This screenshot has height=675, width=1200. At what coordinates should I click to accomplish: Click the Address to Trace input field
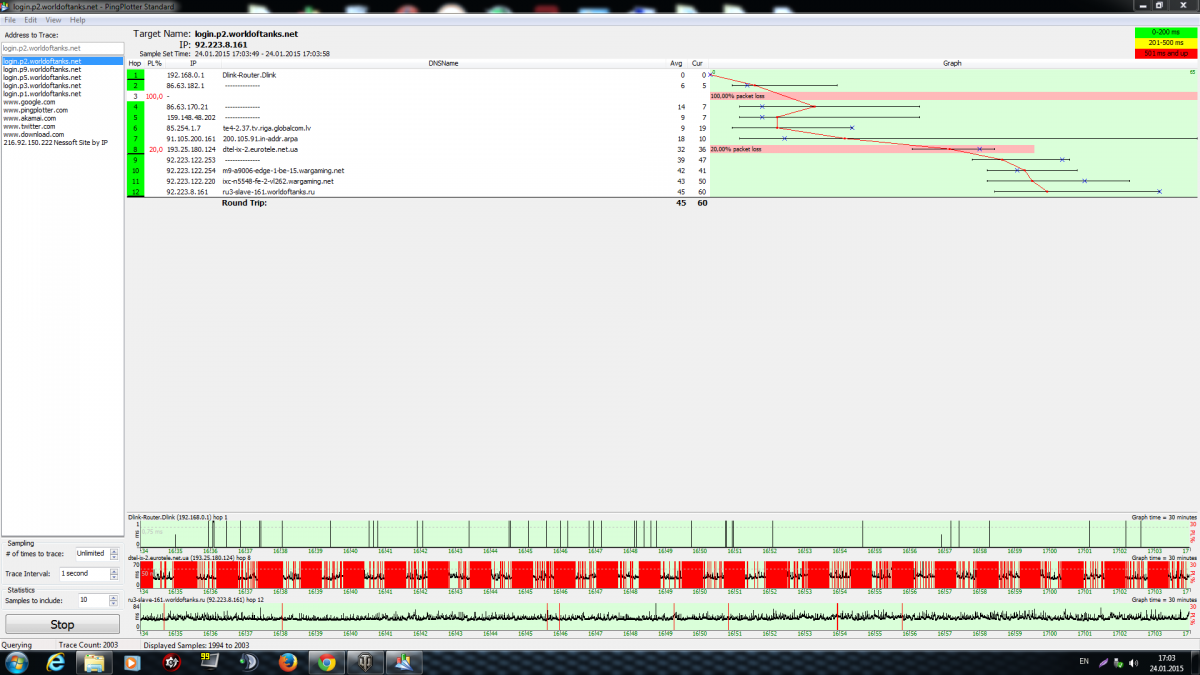60,48
